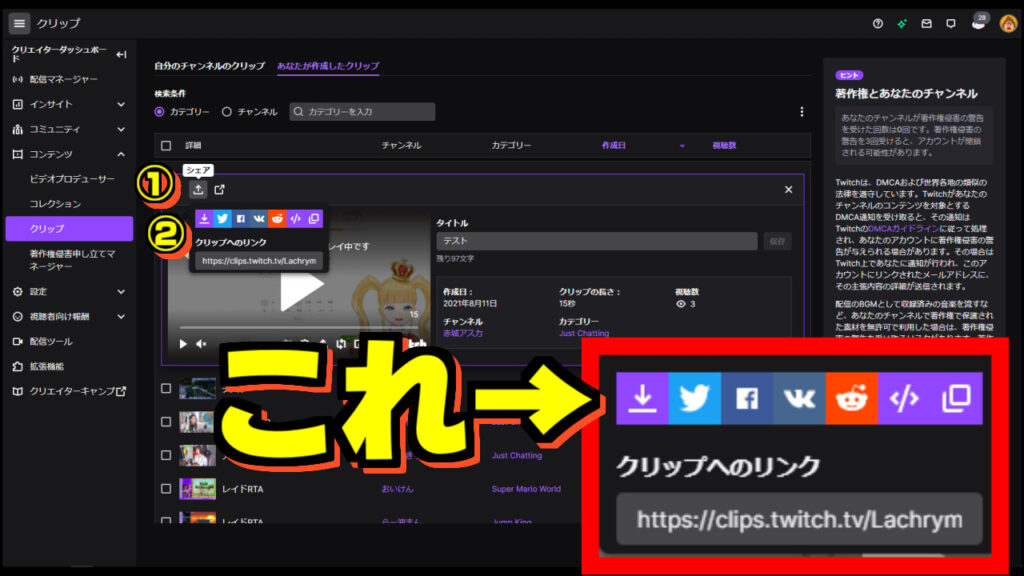This screenshot has width=1024, height=576.
Task: Toggle sort arrow beside 作成日 column
Action: pyautogui.click(x=682, y=146)
